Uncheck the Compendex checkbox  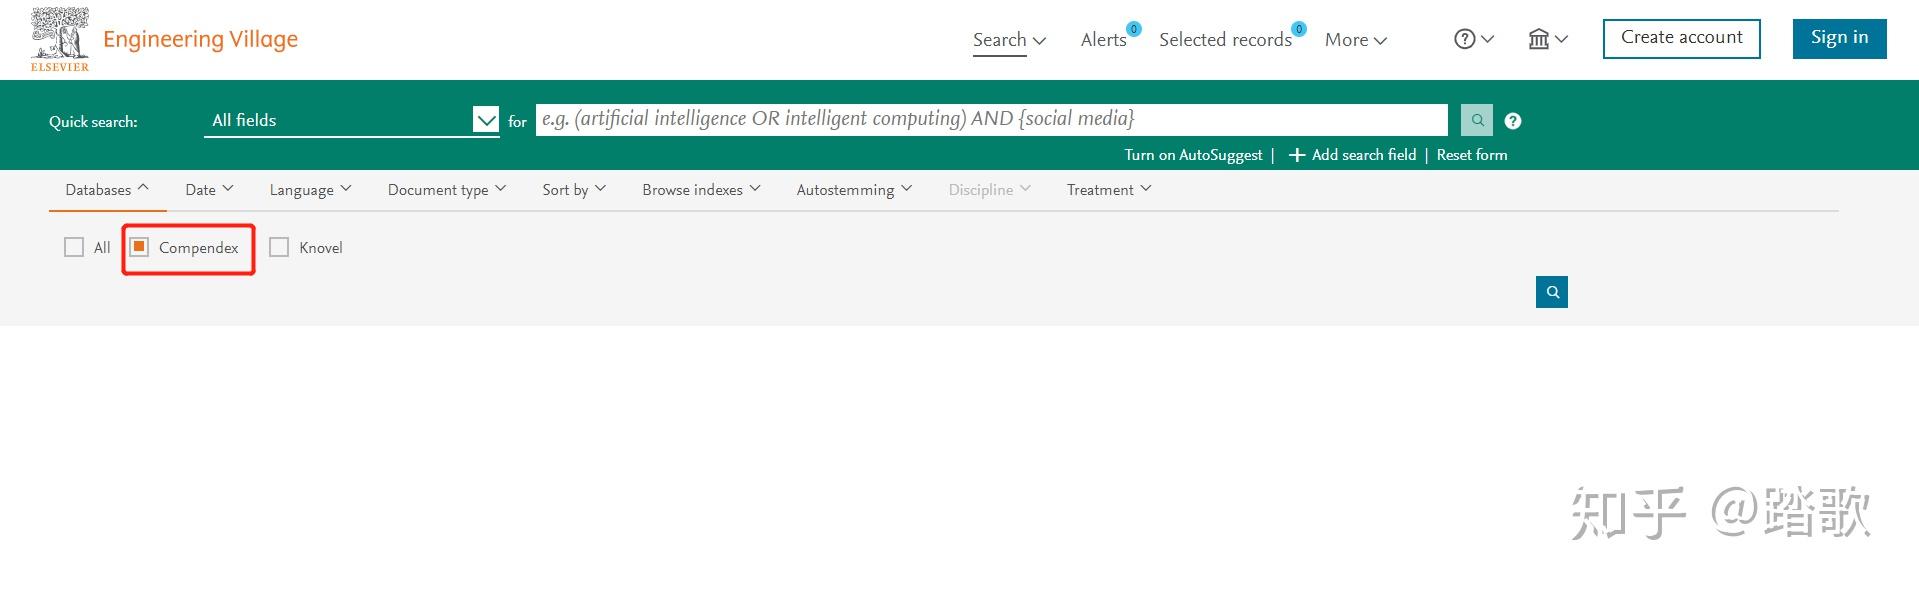(x=139, y=247)
